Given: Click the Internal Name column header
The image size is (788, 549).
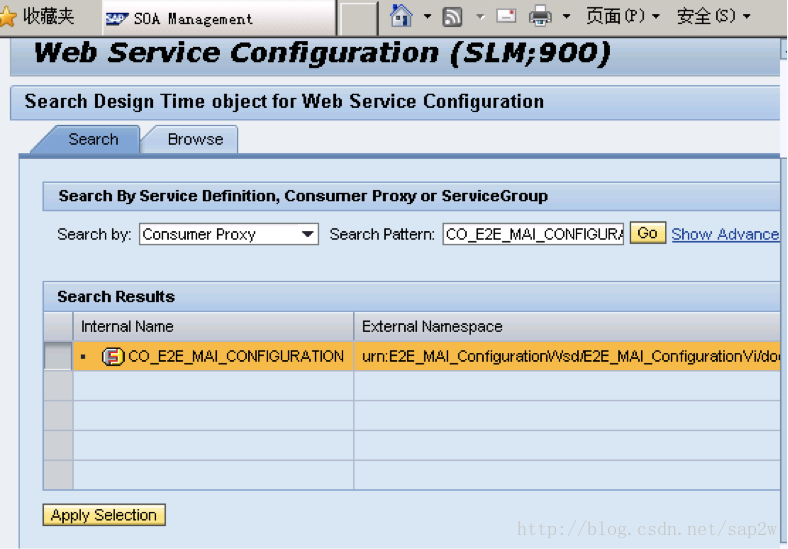Looking at the screenshot, I should pyautogui.click(x=214, y=327).
